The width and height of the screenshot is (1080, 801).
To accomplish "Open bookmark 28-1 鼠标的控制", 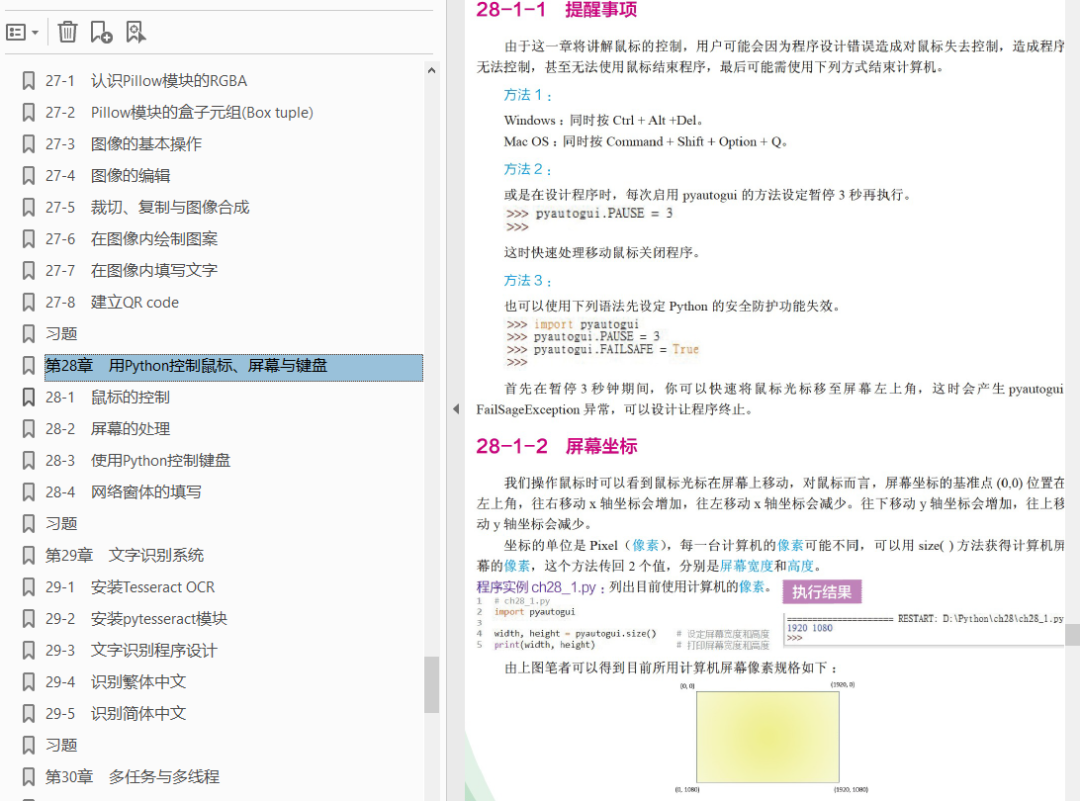I will pos(107,397).
